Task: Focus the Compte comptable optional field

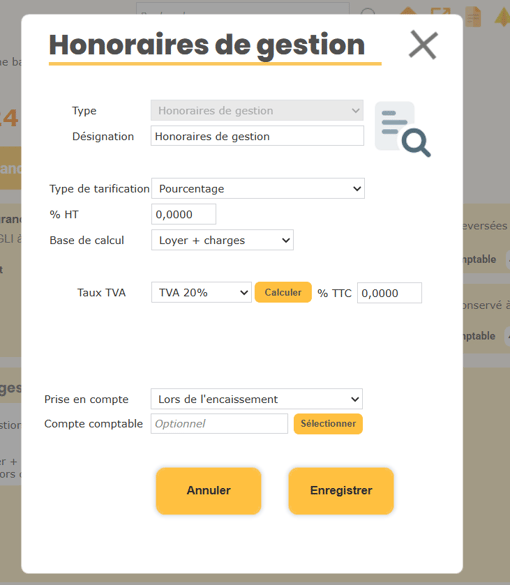Action: [219, 423]
